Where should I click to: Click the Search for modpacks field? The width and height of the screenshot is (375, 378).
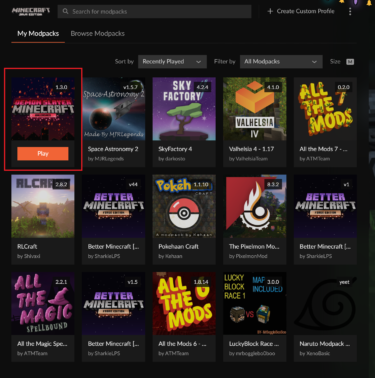(154, 11)
